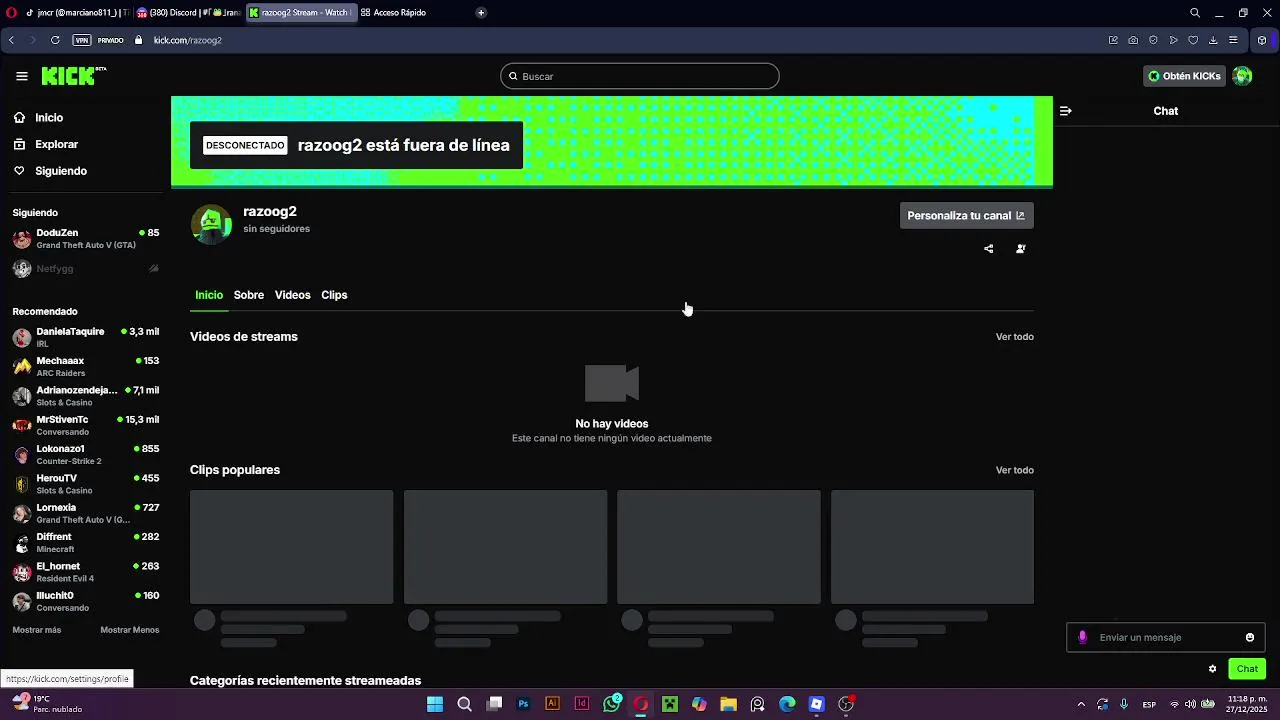Open a new browser tab with plus icon
This screenshot has width=1280, height=720.
pos(481,13)
